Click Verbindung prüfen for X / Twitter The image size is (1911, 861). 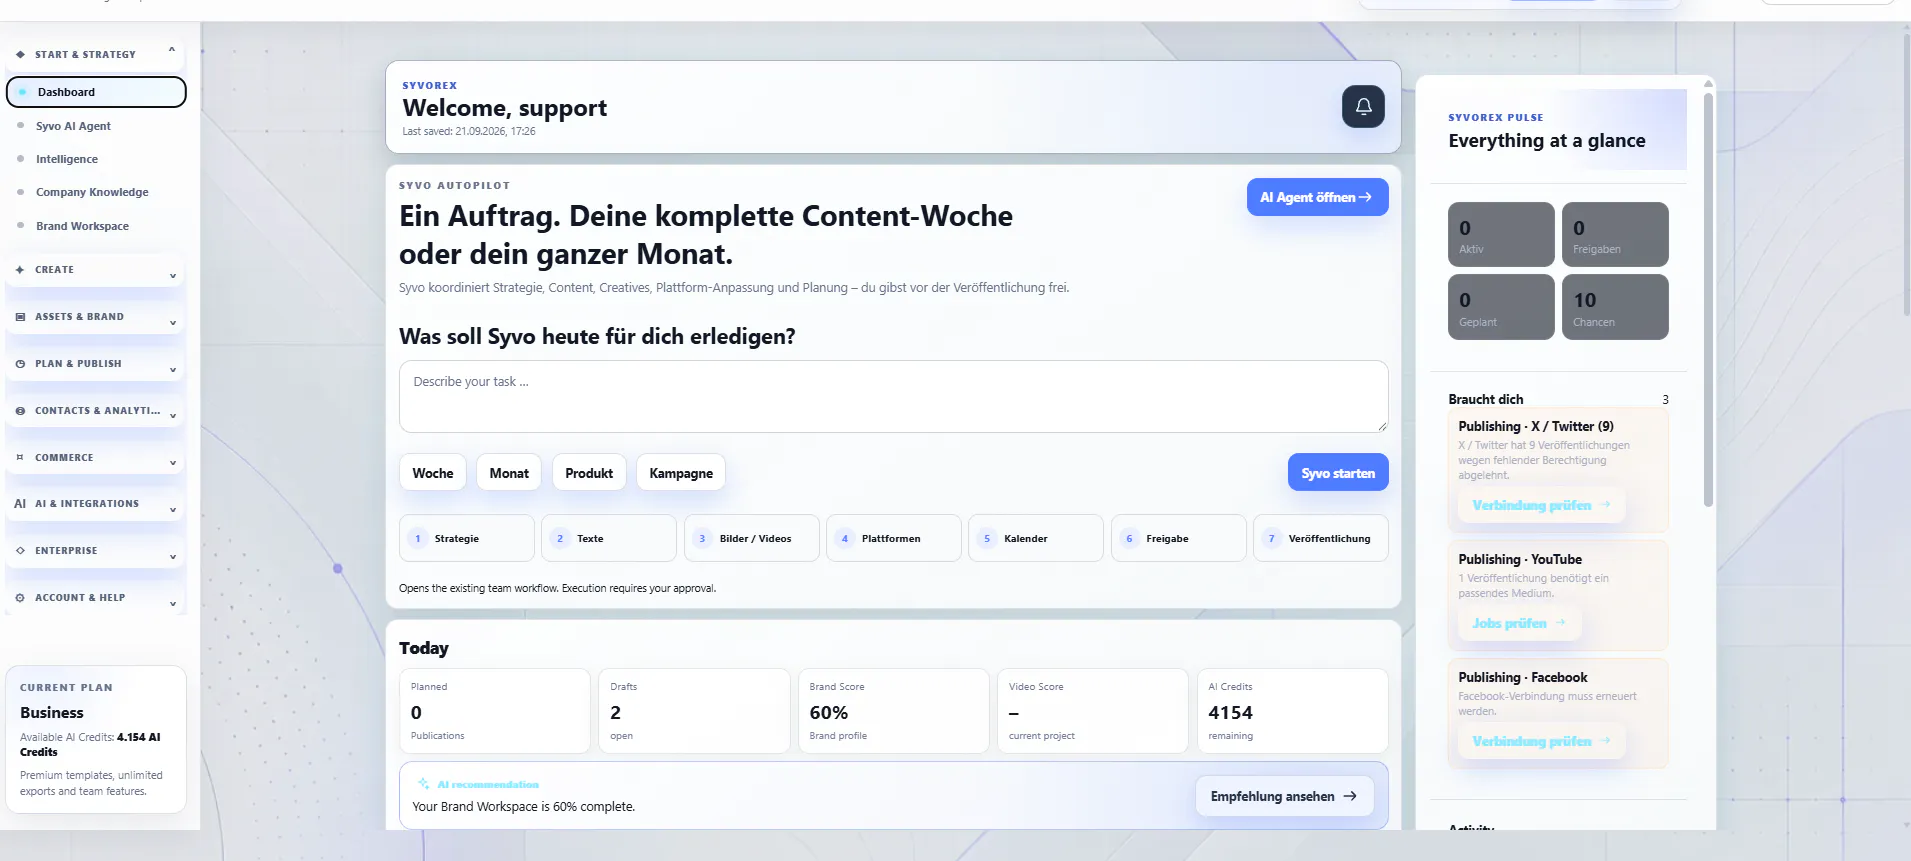(1541, 505)
